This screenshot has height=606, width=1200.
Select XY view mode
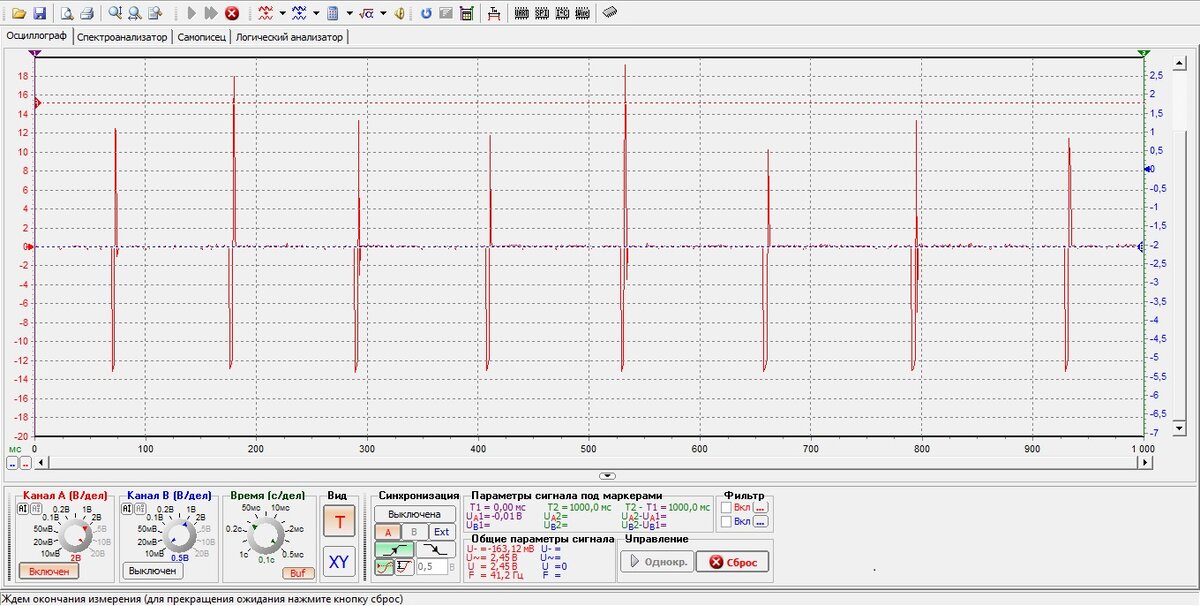click(x=339, y=562)
